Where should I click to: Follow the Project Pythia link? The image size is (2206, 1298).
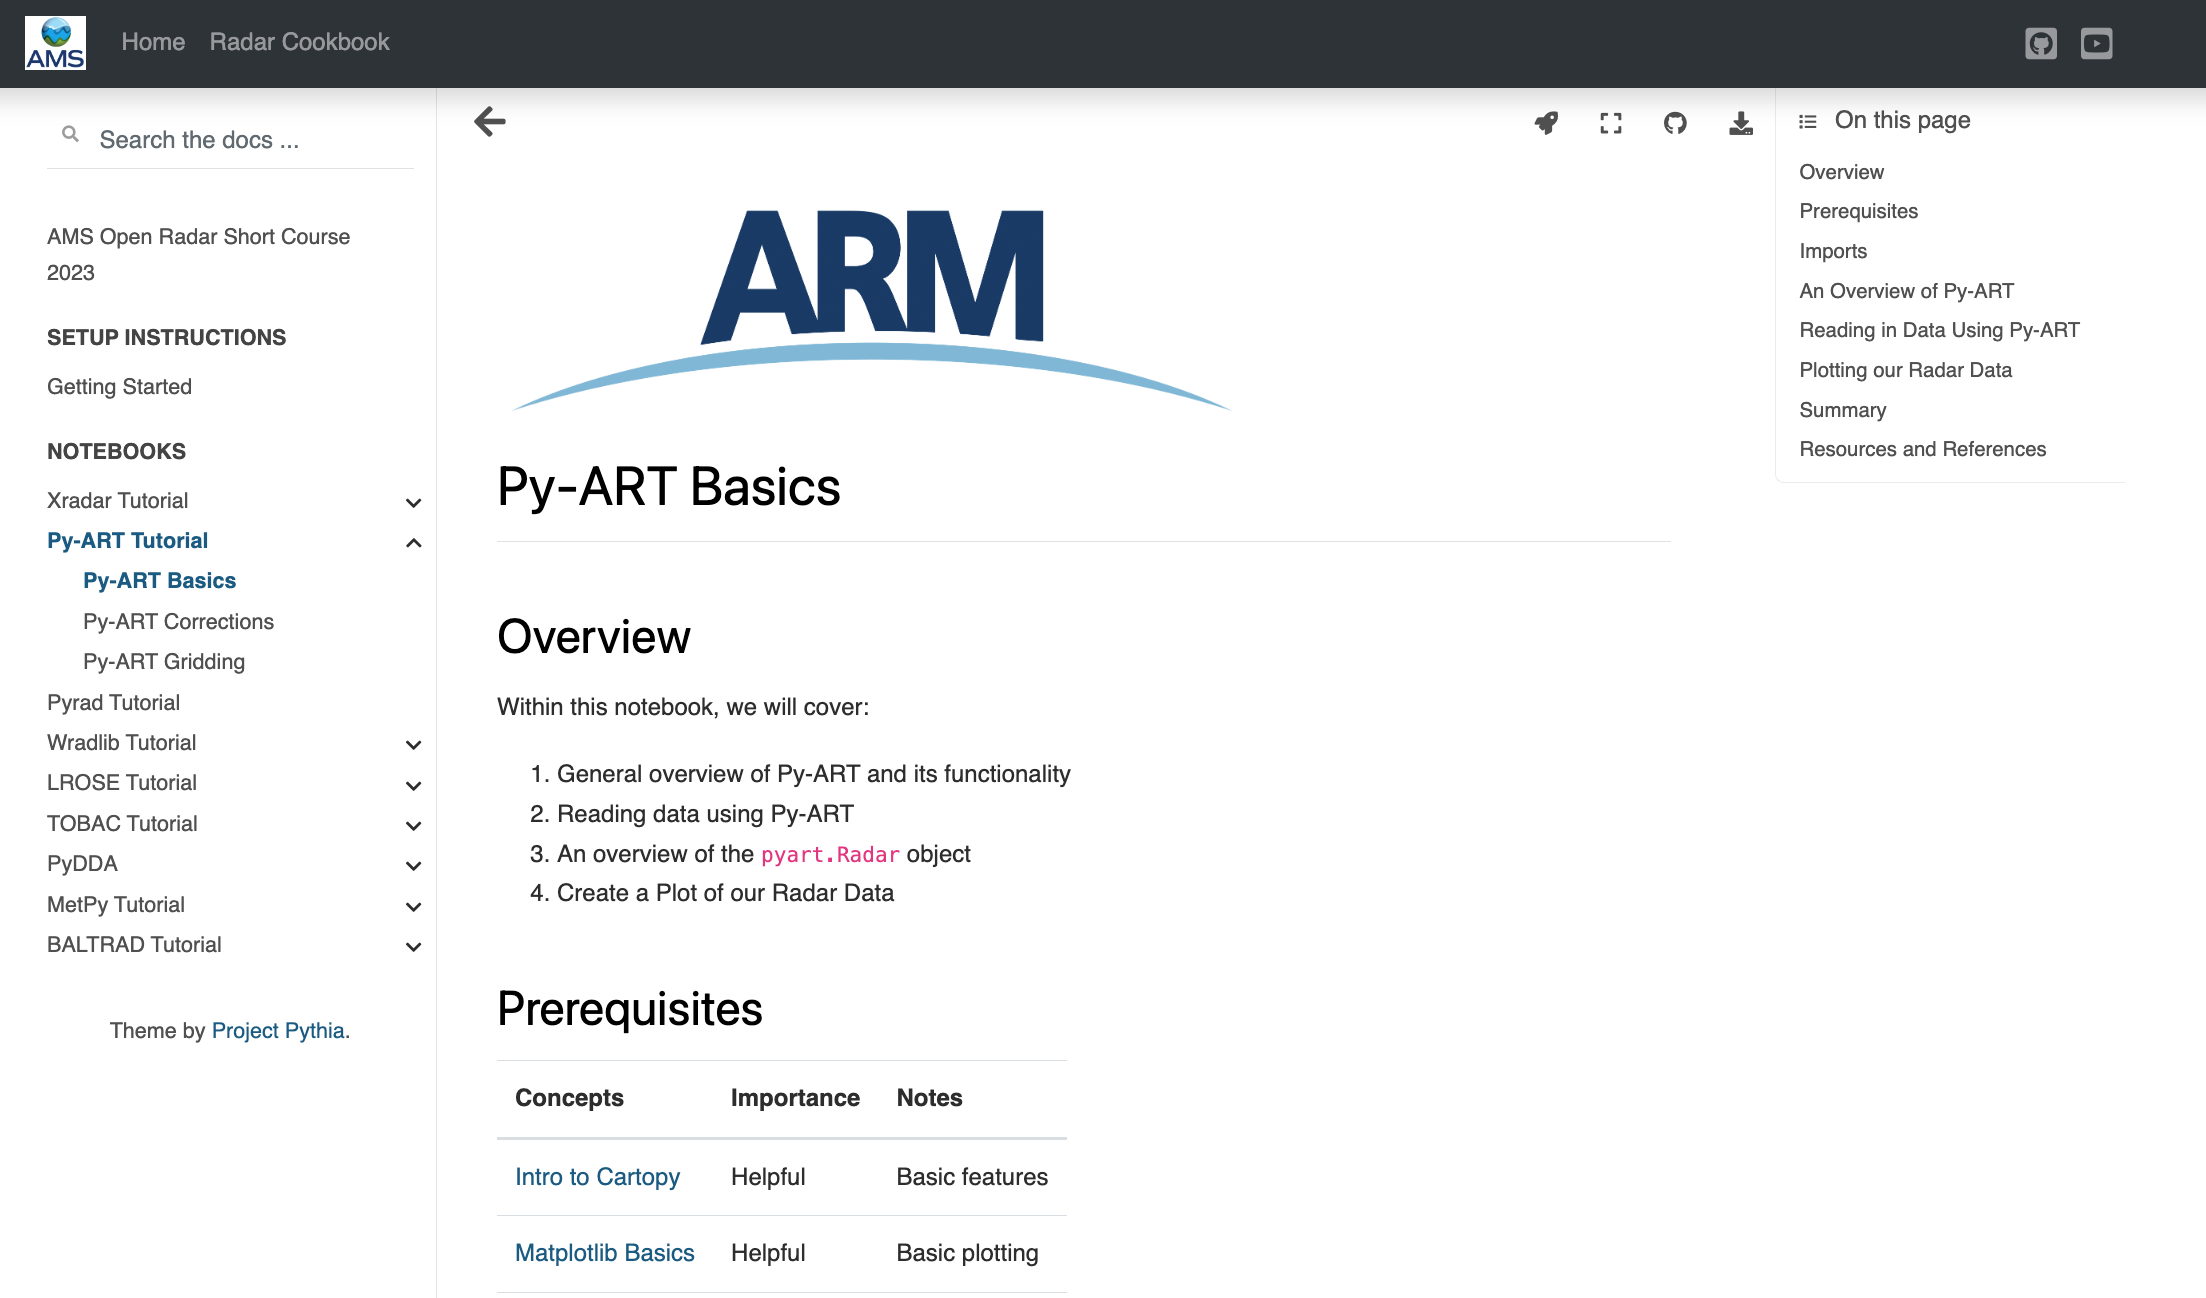(x=278, y=1031)
